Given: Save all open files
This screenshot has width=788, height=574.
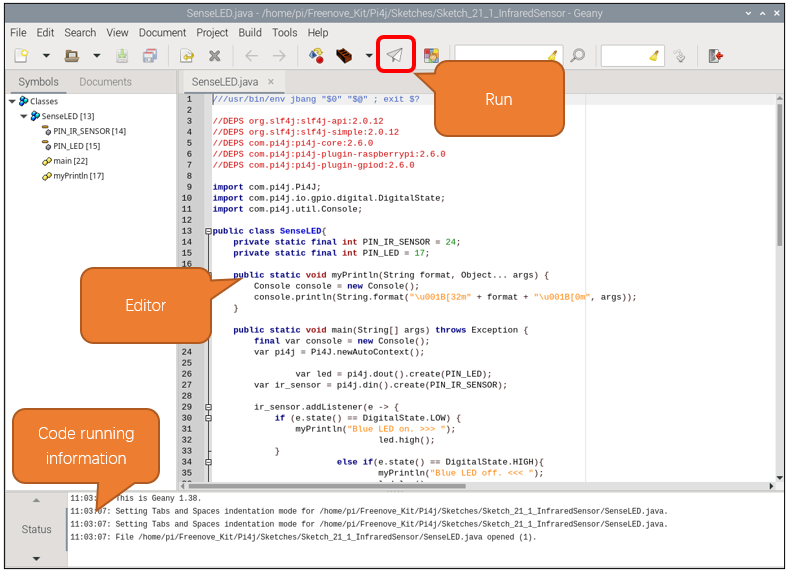Looking at the screenshot, I should (150, 55).
